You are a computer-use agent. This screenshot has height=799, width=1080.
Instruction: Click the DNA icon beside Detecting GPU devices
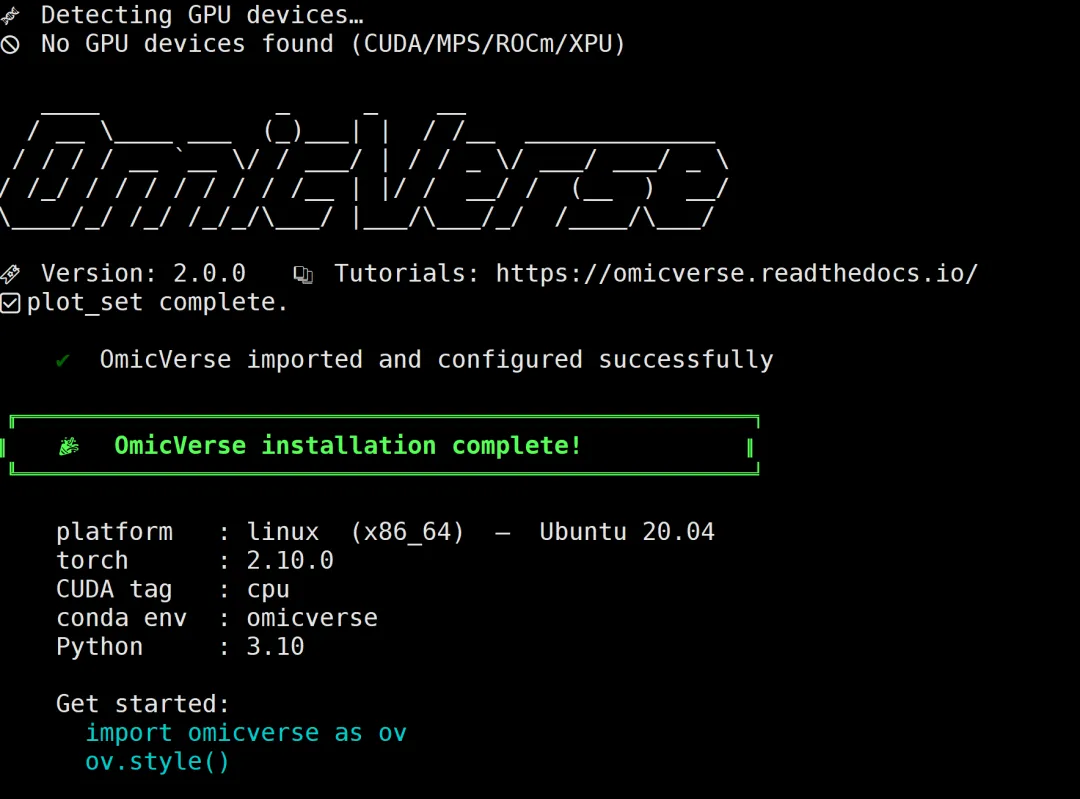[x=9, y=15]
